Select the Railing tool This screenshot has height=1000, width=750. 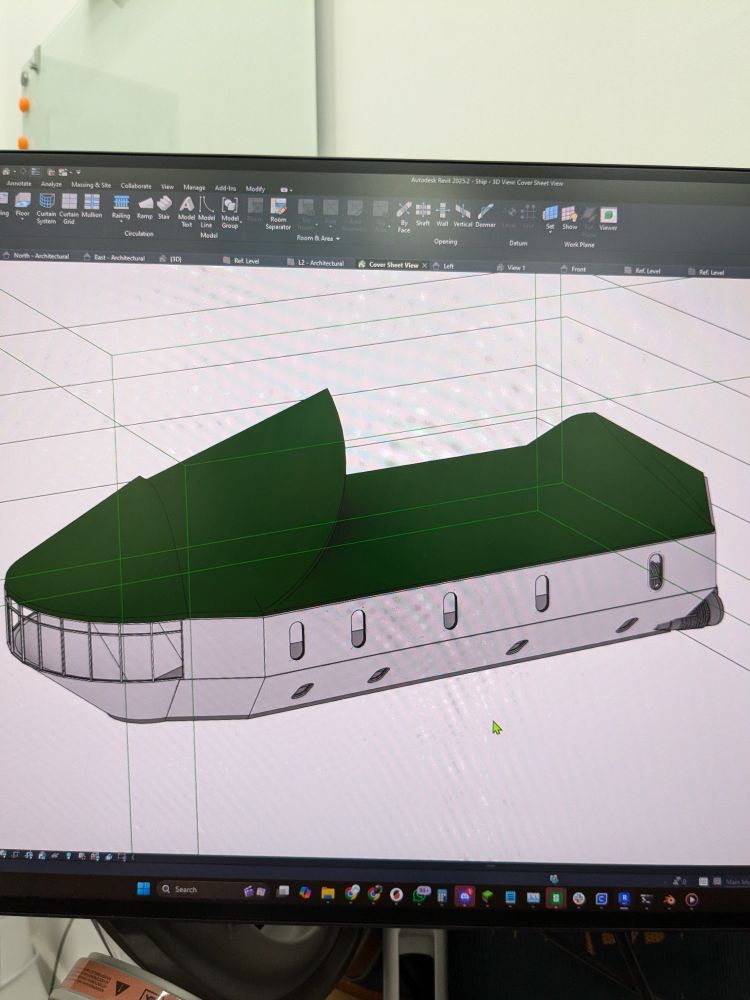pyautogui.click(x=121, y=208)
